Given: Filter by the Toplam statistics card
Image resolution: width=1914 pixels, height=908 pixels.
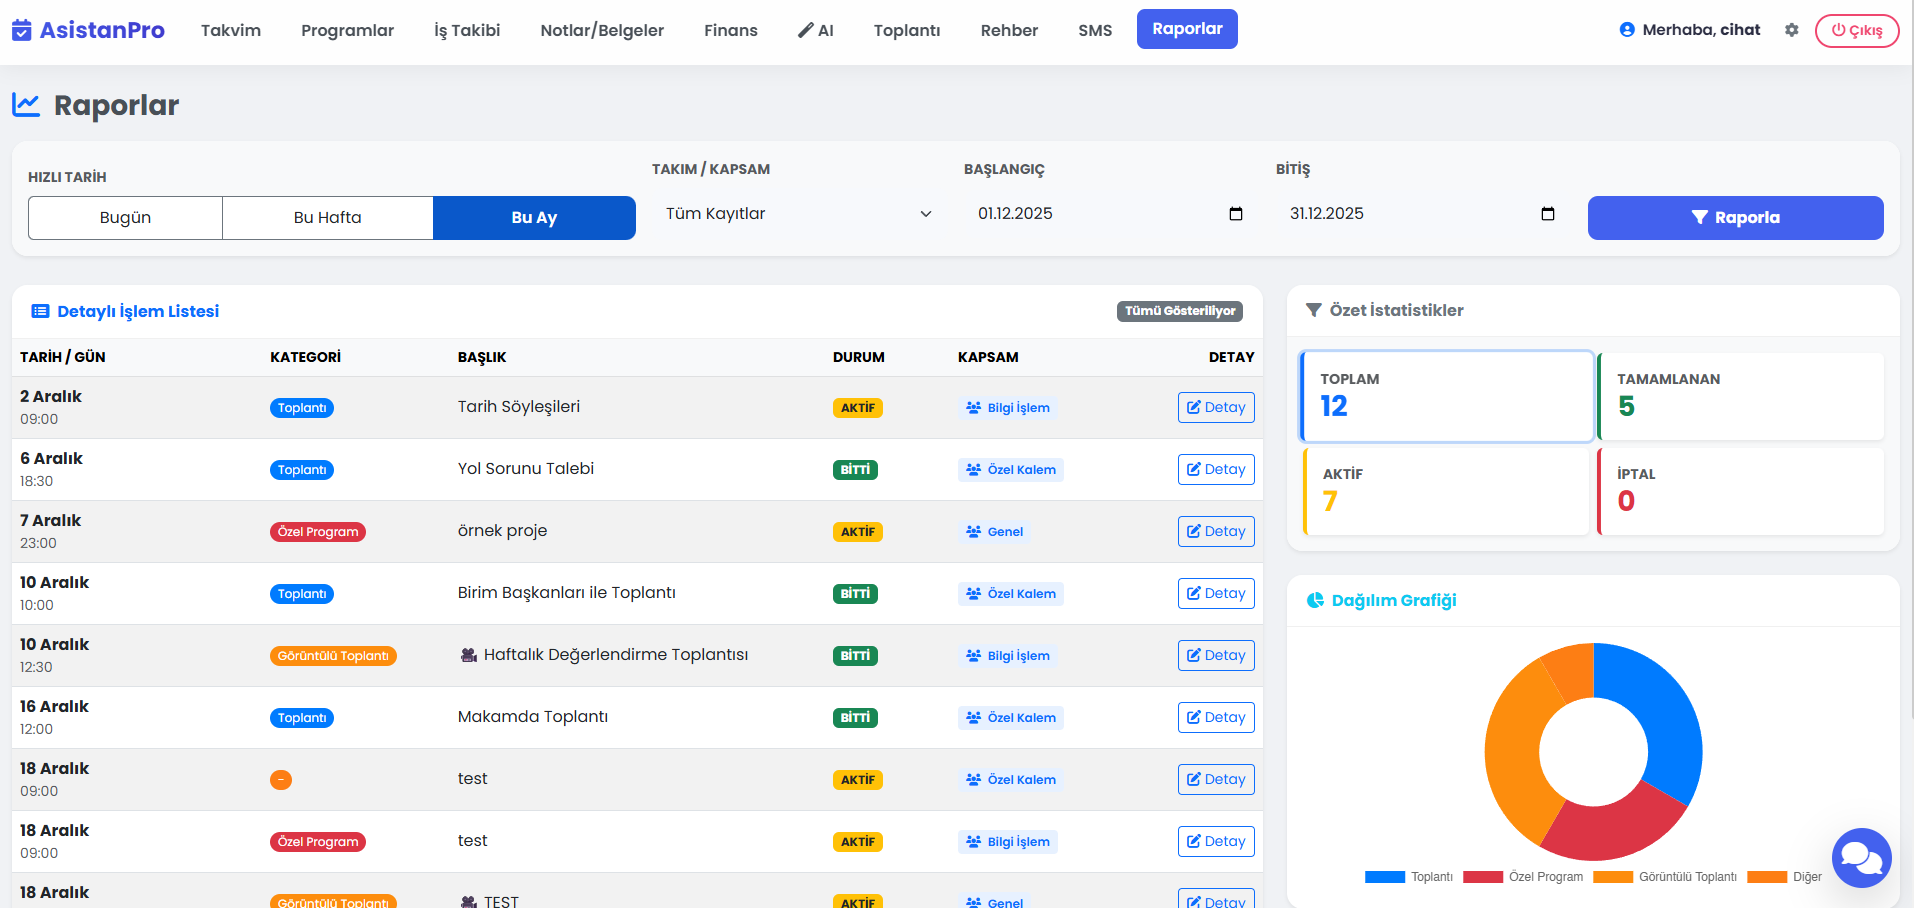Looking at the screenshot, I should point(1446,396).
